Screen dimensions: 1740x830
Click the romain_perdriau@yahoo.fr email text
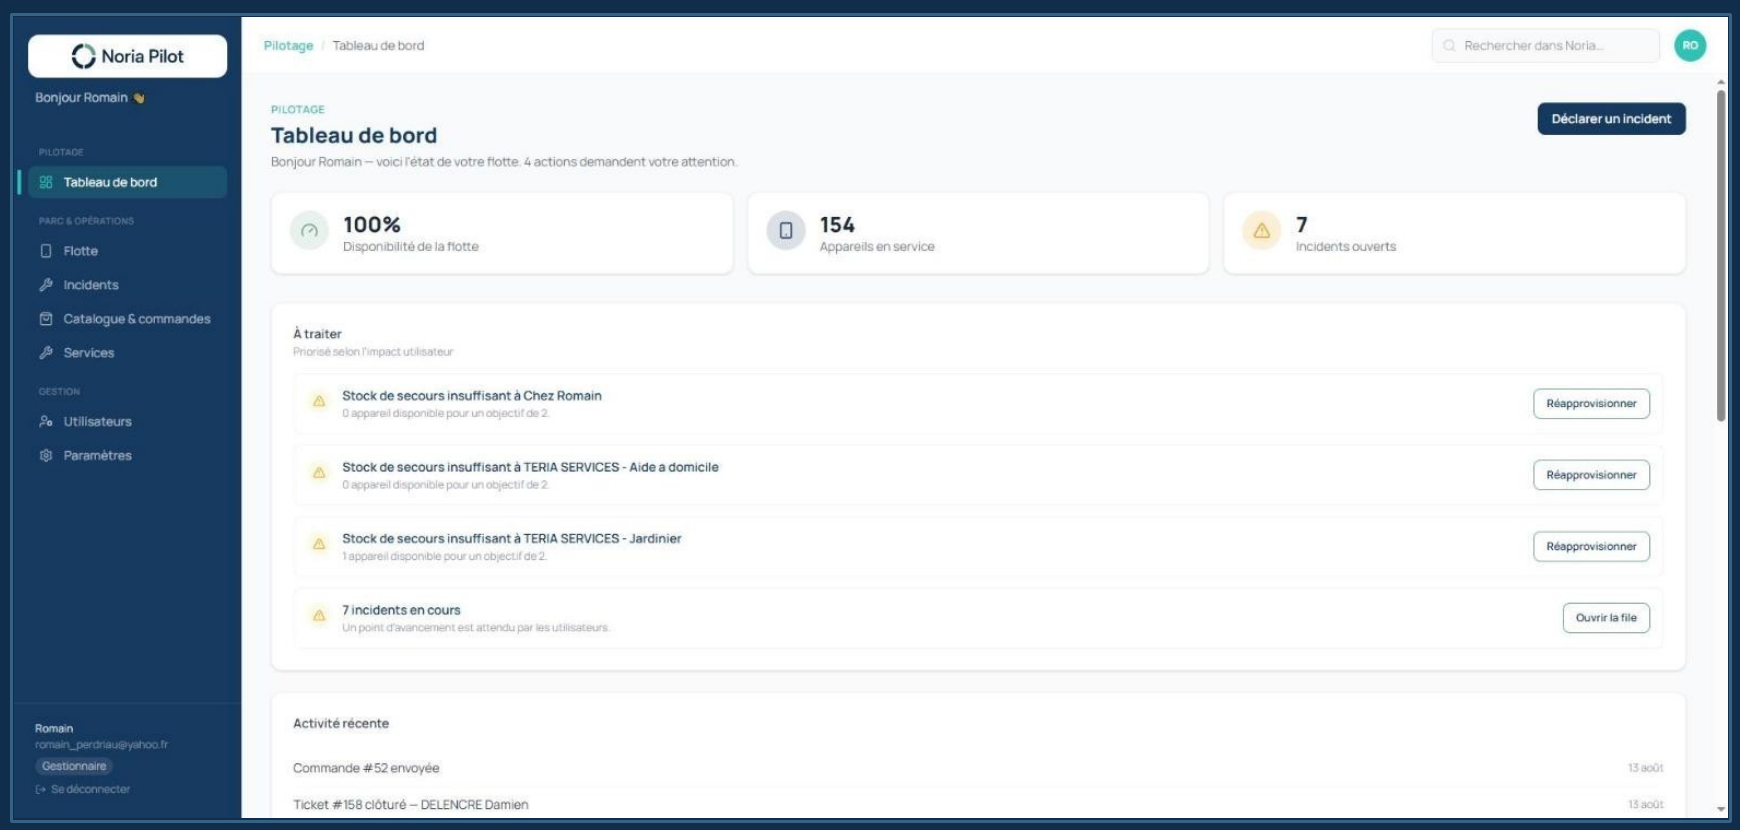click(x=101, y=745)
